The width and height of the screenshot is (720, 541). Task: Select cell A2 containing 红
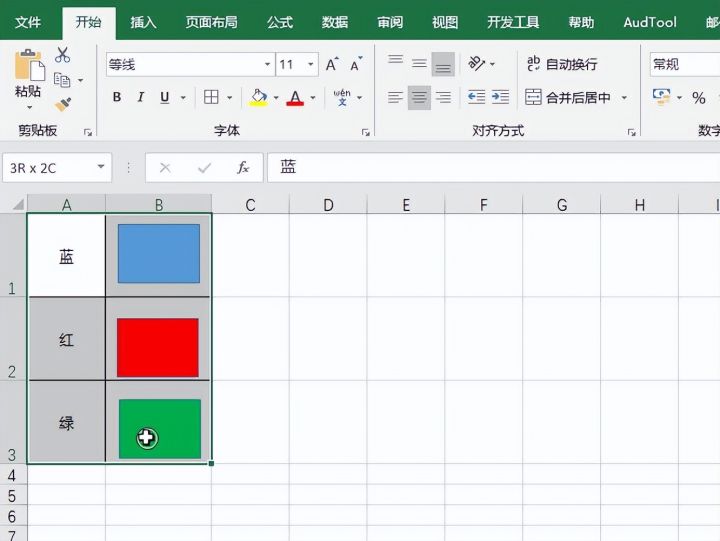tap(67, 339)
